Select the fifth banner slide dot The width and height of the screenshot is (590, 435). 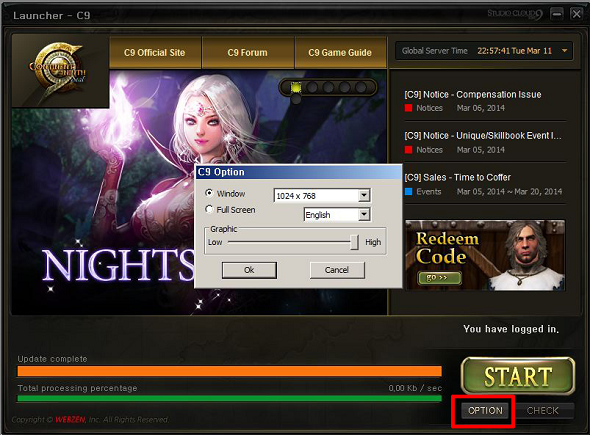coord(361,88)
